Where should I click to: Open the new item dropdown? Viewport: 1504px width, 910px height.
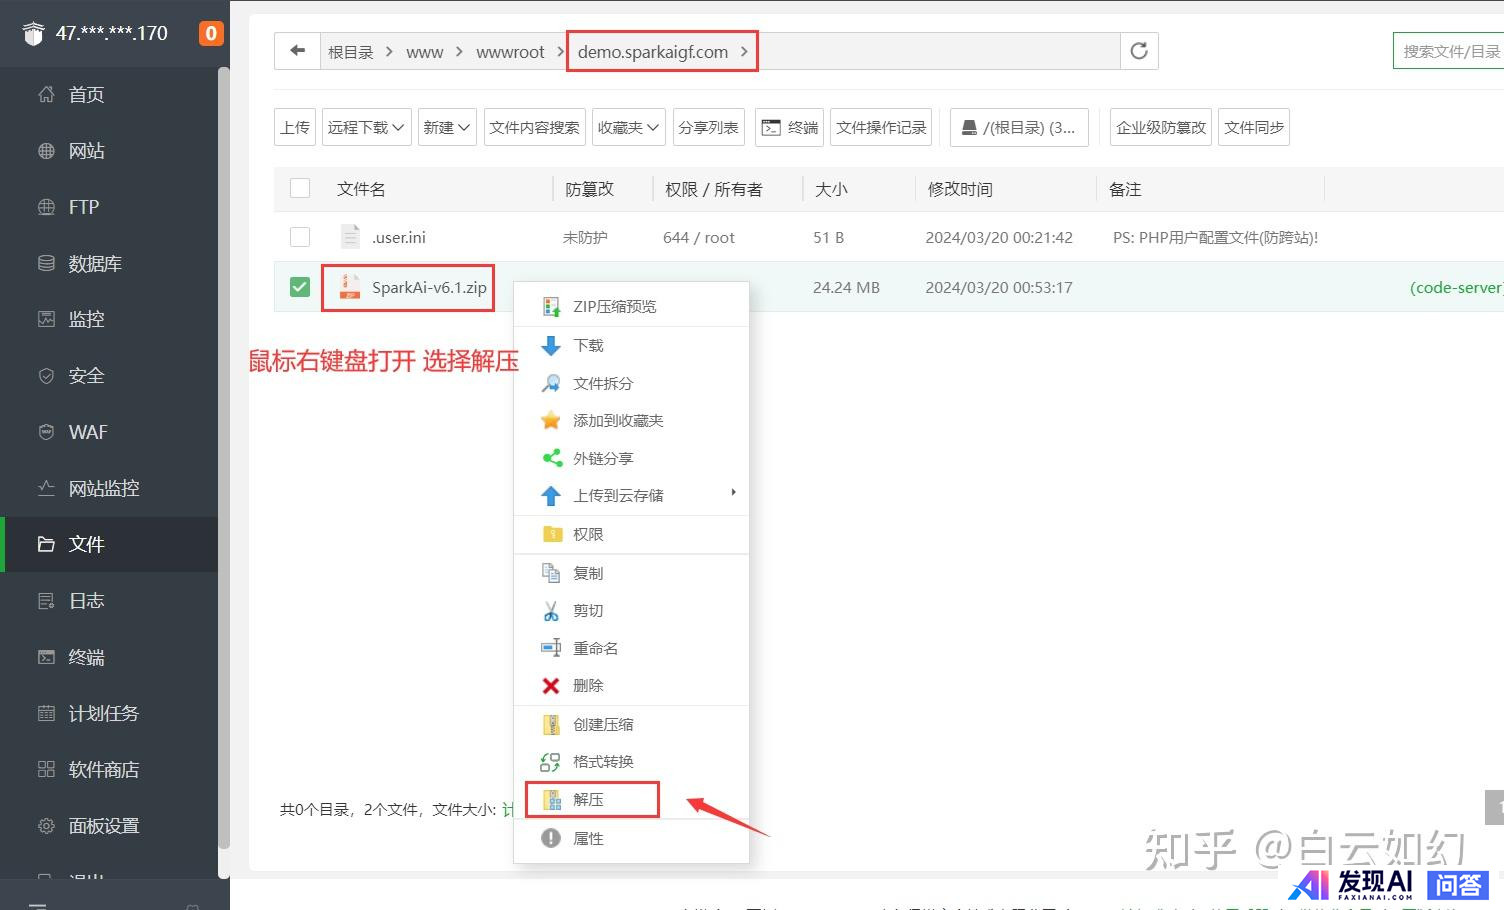[x=446, y=127]
